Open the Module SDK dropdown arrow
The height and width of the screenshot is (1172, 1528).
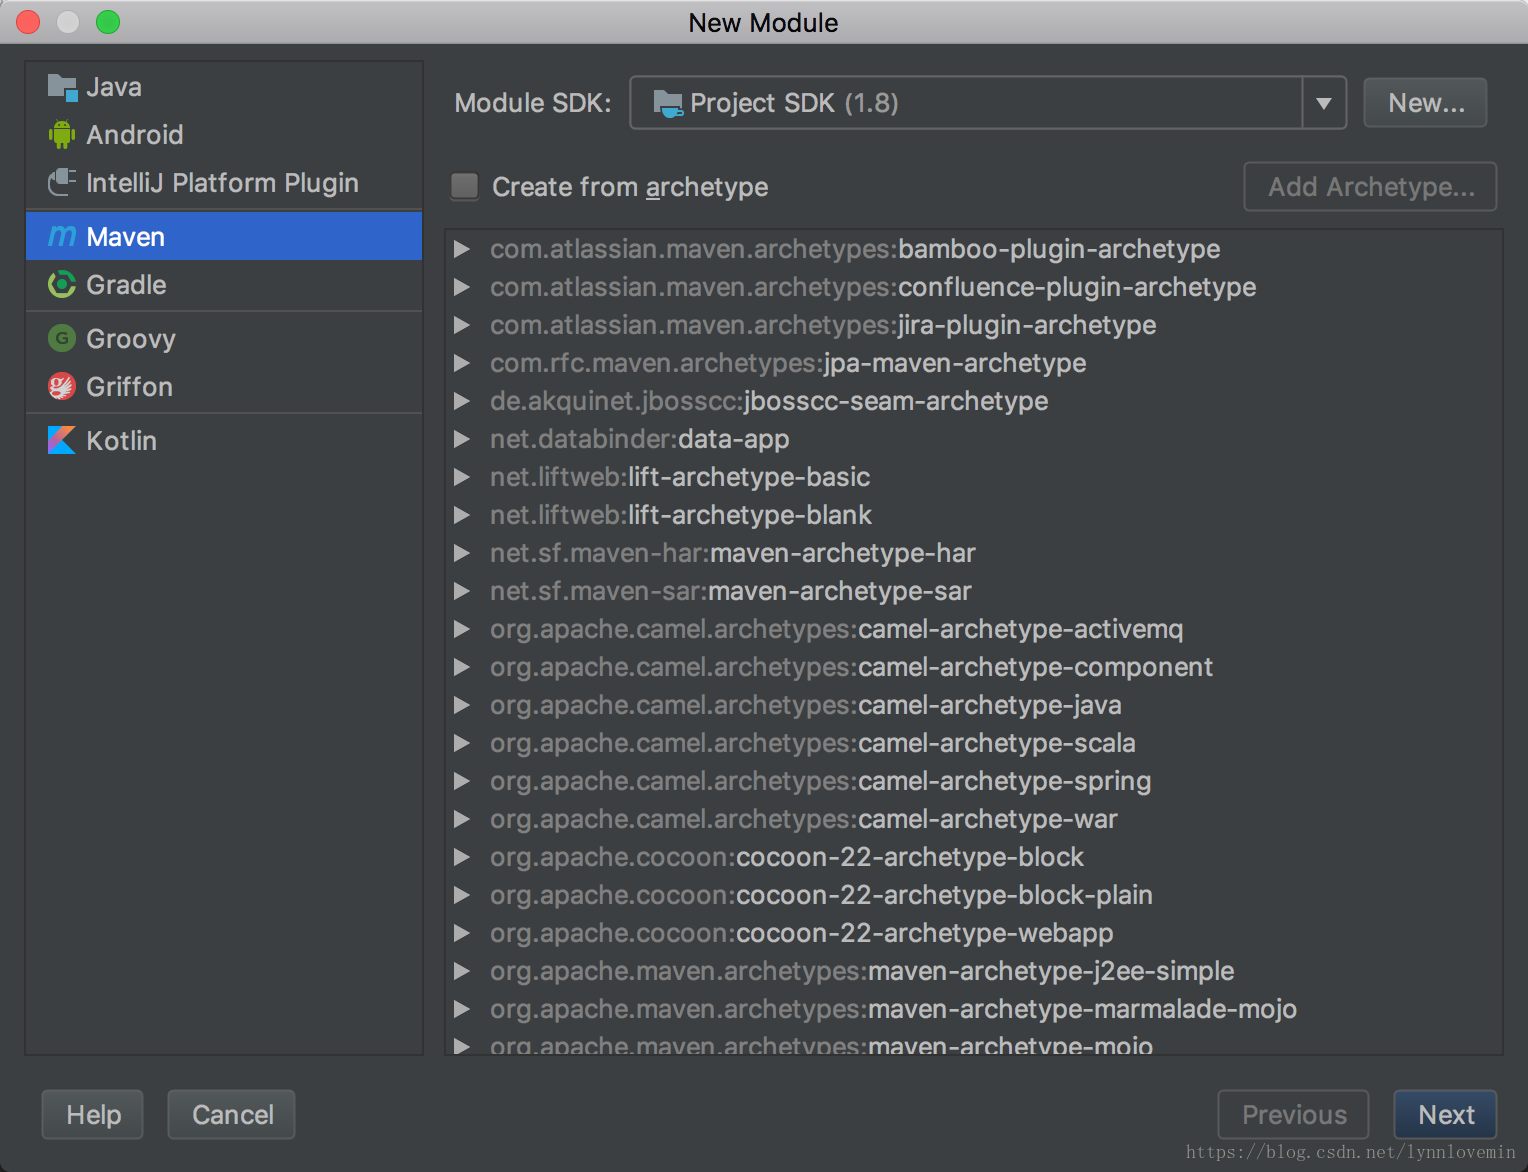click(x=1324, y=103)
